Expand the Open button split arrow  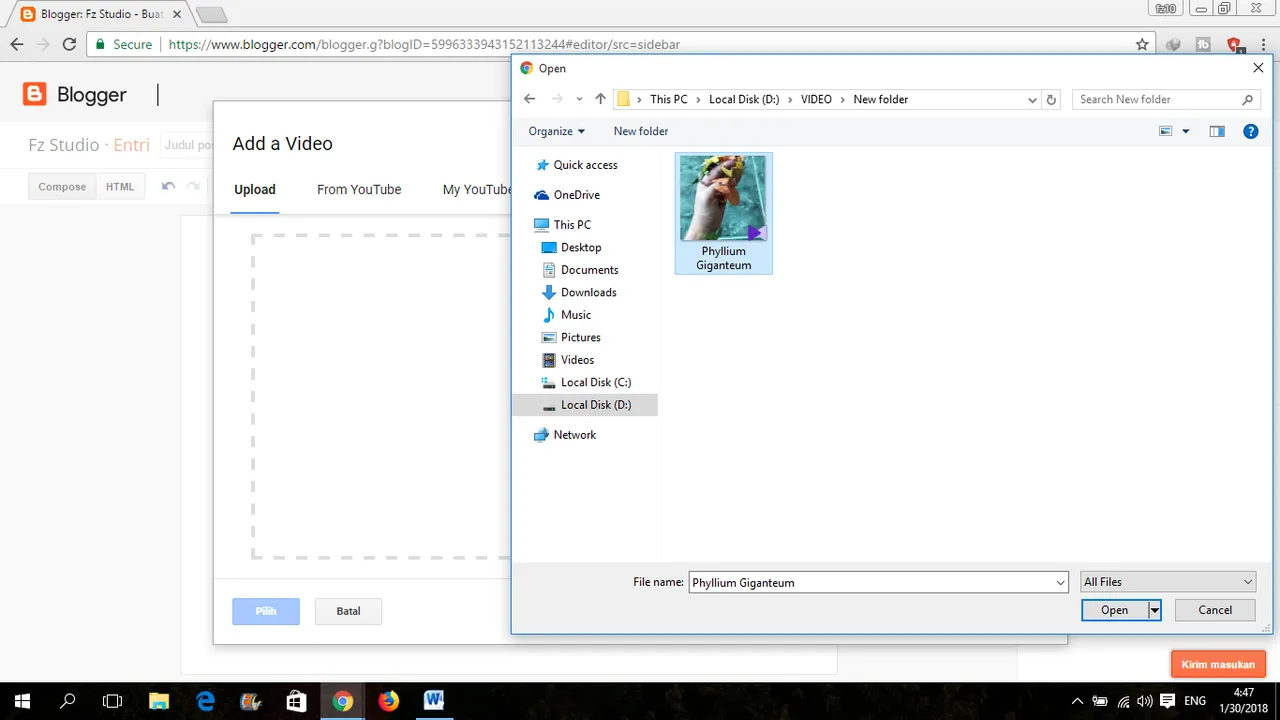[x=1155, y=610]
